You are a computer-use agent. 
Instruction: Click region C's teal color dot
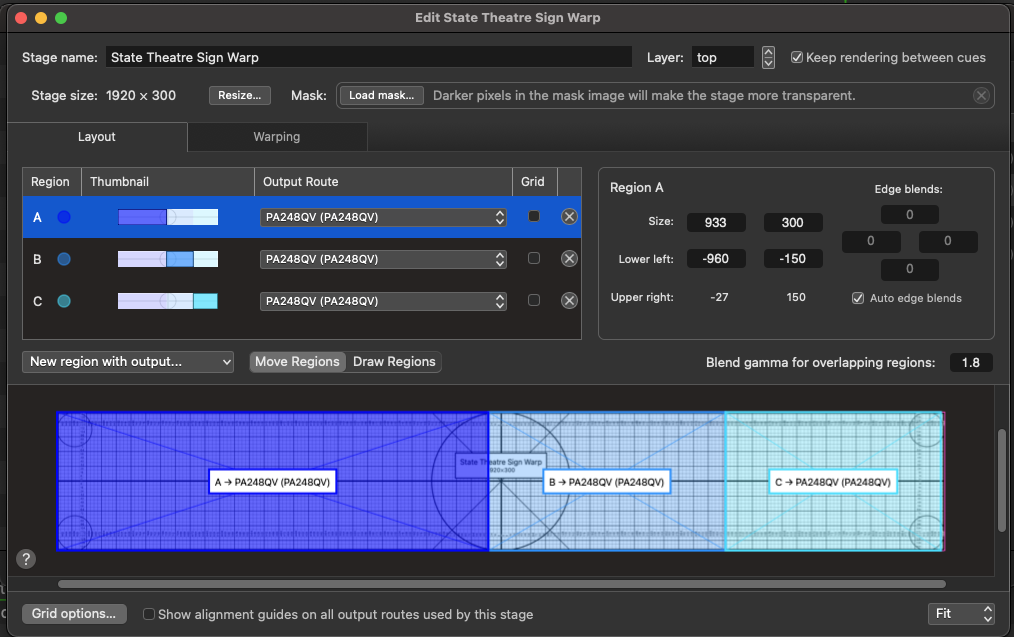[x=64, y=301]
